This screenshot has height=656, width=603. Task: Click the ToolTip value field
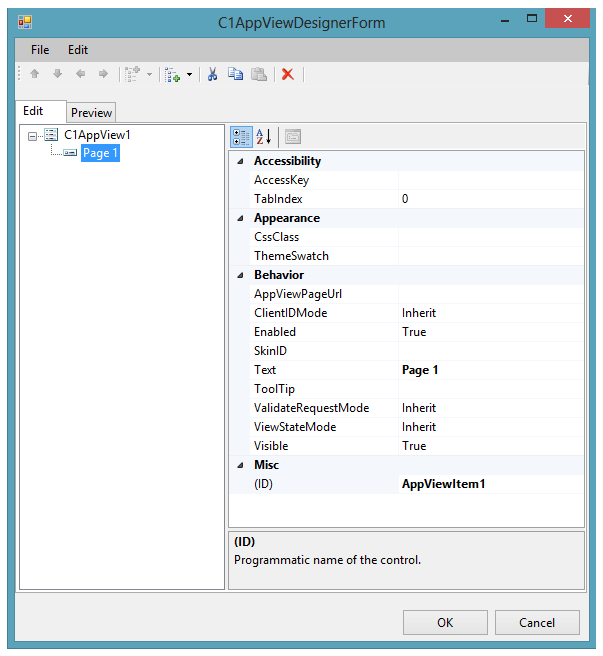pyautogui.click(x=491, y=389)
